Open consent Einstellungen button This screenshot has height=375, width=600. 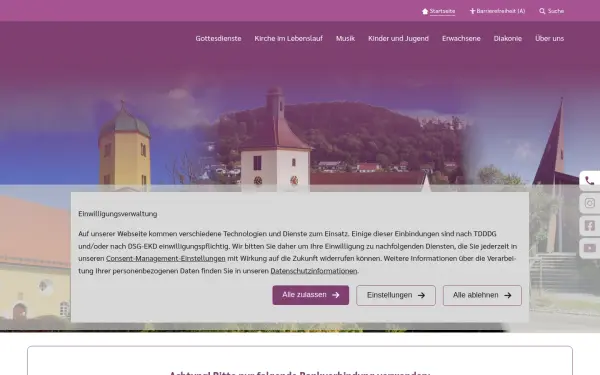point(396,295)
